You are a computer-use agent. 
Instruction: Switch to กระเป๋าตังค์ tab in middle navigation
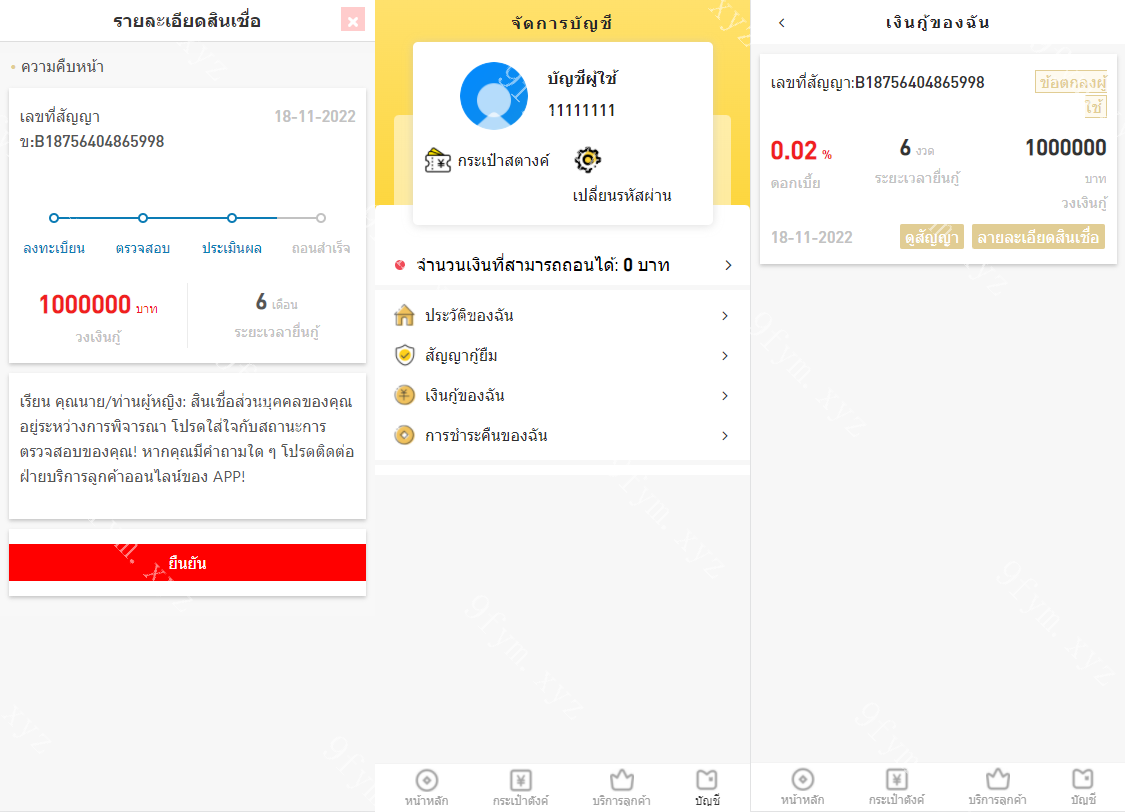pos(521,788)
